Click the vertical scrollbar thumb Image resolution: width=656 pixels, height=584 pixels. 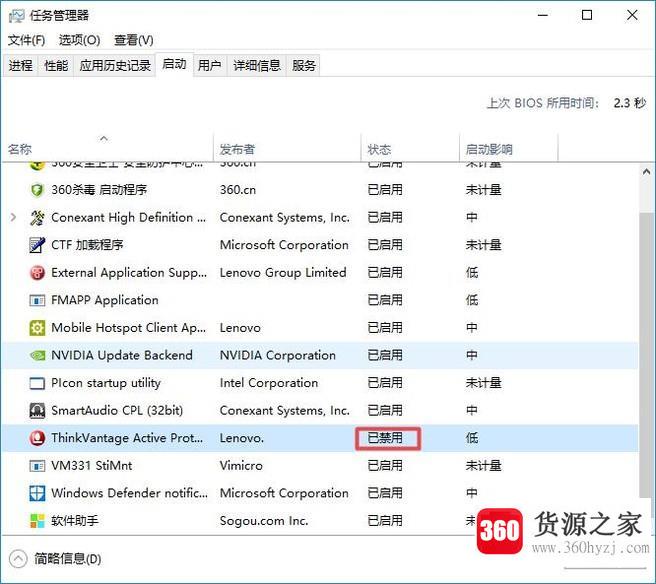click(646, 355)
